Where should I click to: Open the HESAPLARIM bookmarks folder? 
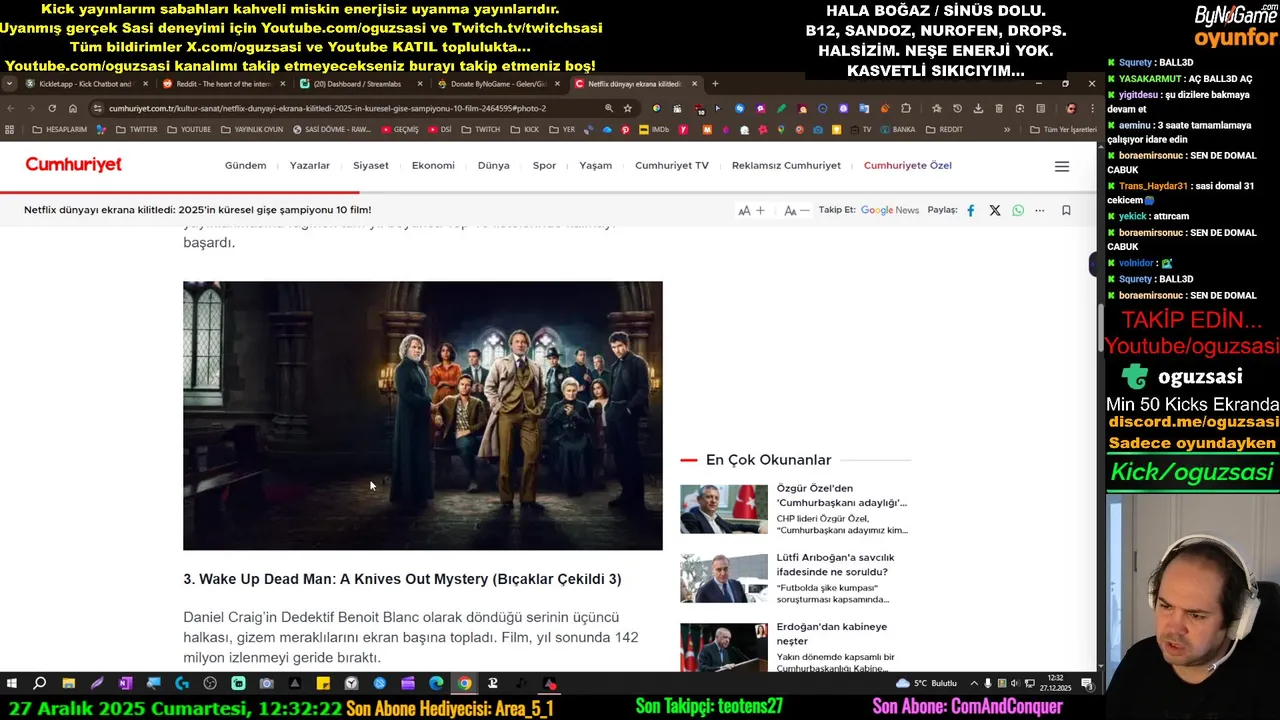(60, 129)
